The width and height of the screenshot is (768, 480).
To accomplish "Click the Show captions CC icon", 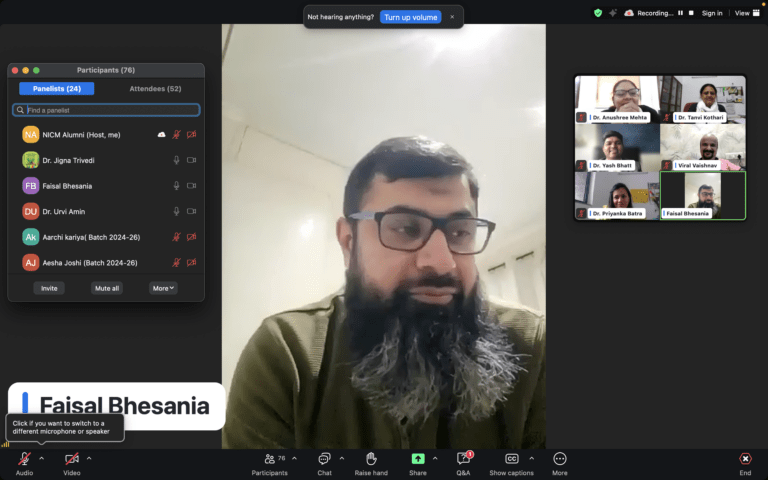I will [x=511, y=458].
